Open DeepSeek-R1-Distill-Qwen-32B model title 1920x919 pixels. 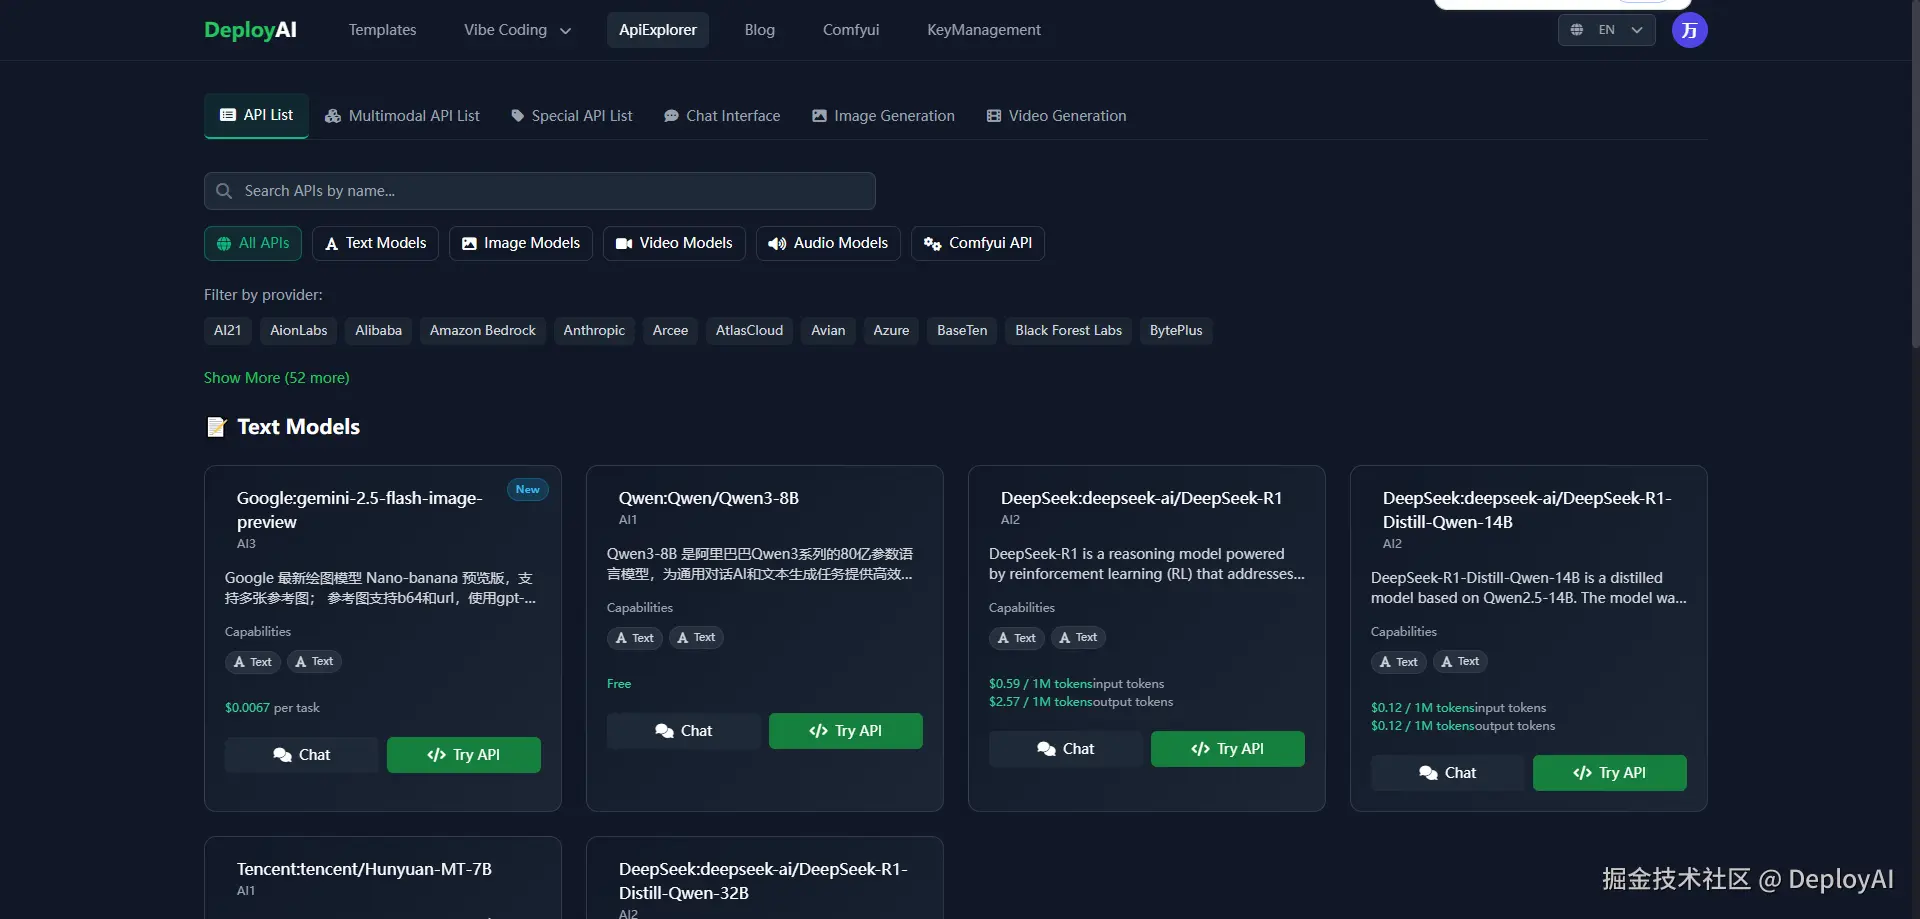pyautogui.click(x=763, y=881)
